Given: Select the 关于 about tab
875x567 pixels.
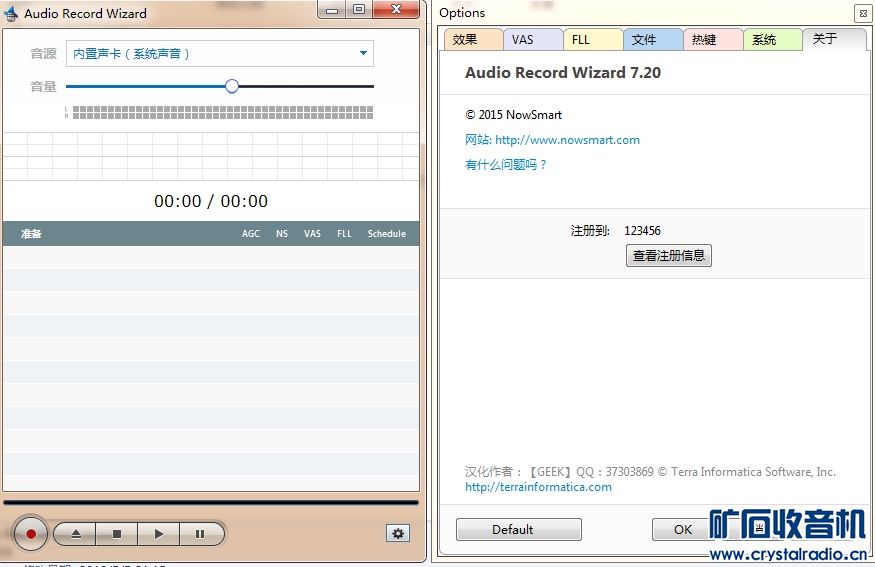Looking at the screenshot, I should point(834,39).
